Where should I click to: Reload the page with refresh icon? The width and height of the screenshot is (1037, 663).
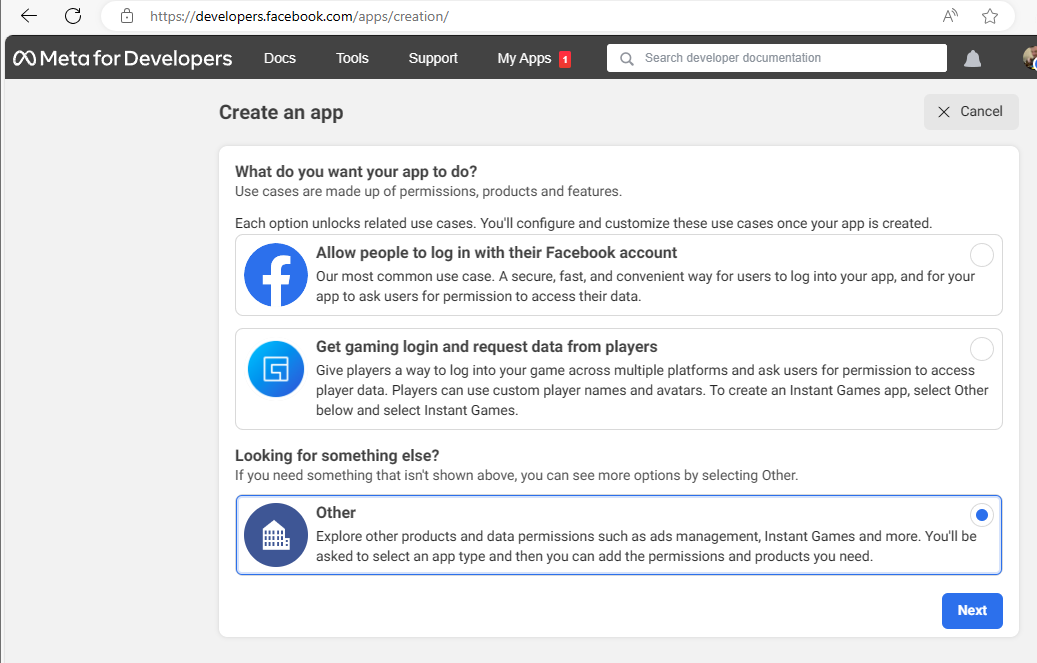(x=73, y=16)
